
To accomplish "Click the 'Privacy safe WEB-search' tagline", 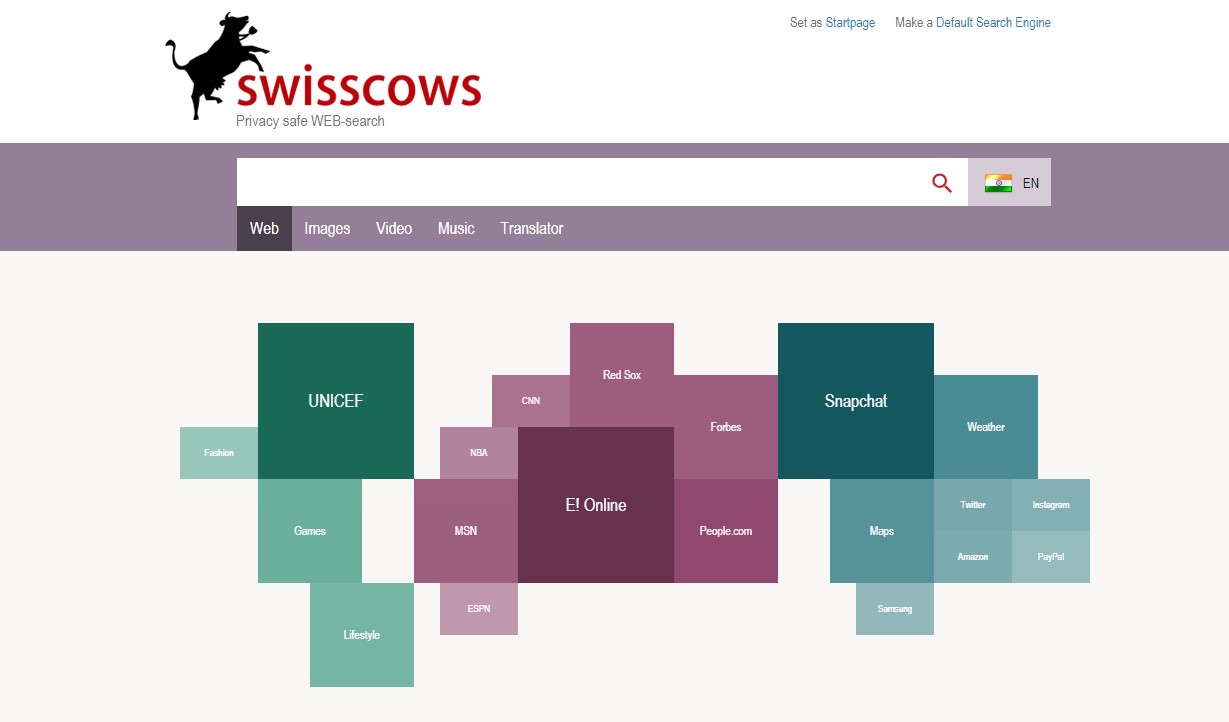I will 310,121.
